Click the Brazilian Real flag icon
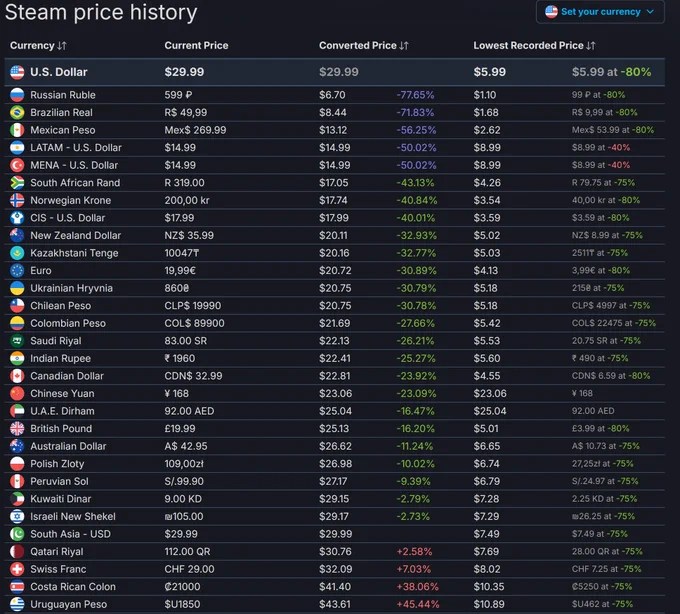 tap(17, 112)
